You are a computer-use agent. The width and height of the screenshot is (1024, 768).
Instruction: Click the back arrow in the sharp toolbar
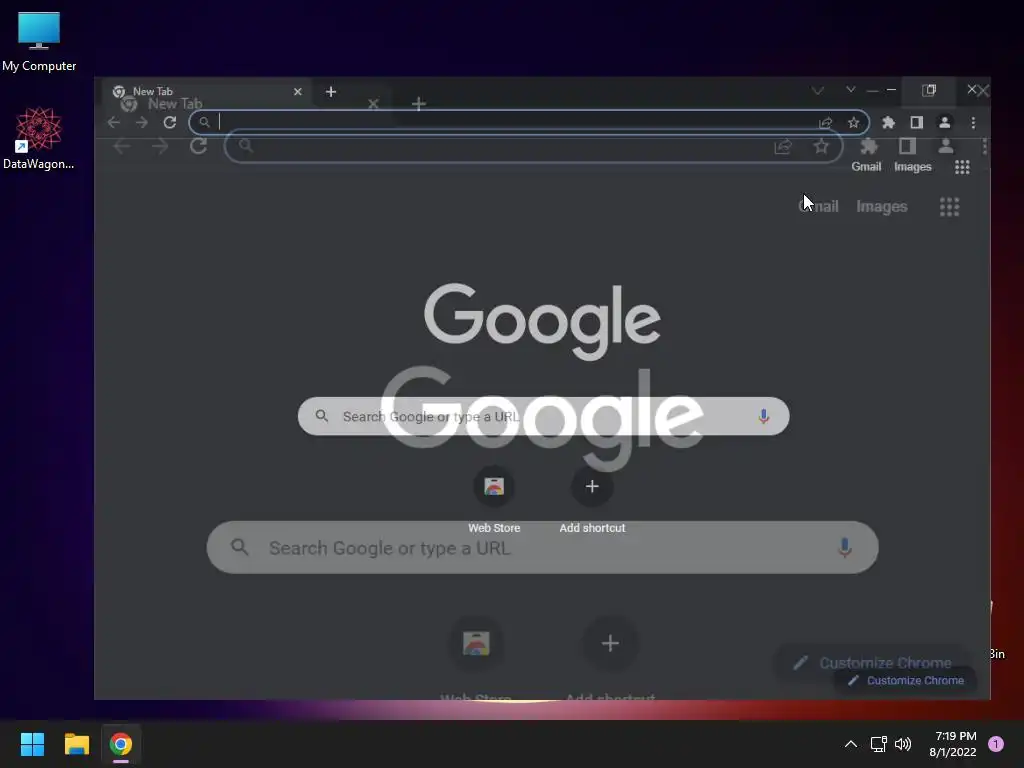114,122
